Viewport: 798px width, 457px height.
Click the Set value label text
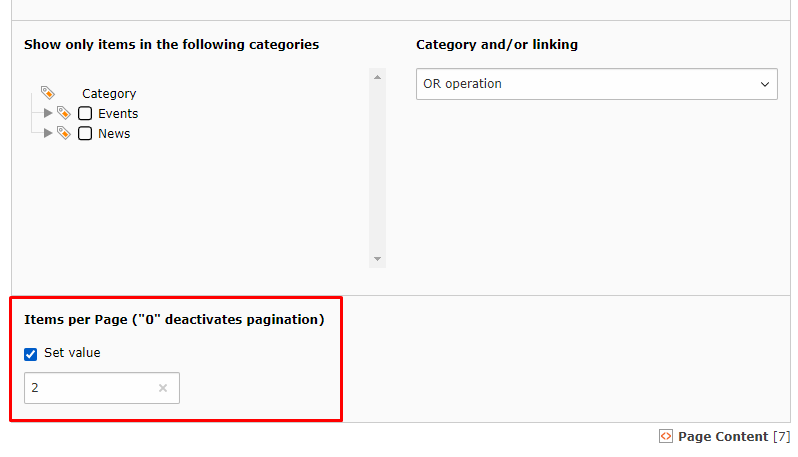[72, 353]
